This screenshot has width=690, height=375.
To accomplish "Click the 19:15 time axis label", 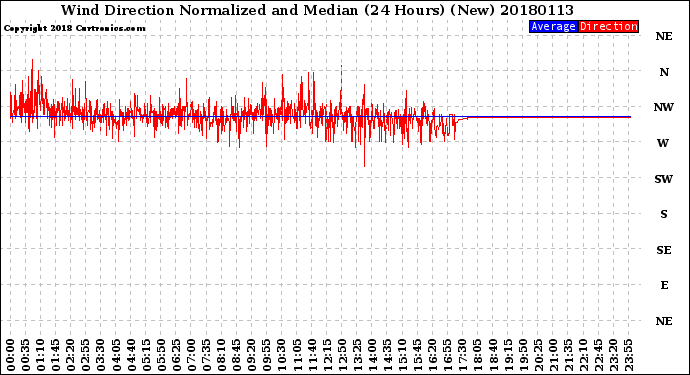I will [x=508, y=355].
